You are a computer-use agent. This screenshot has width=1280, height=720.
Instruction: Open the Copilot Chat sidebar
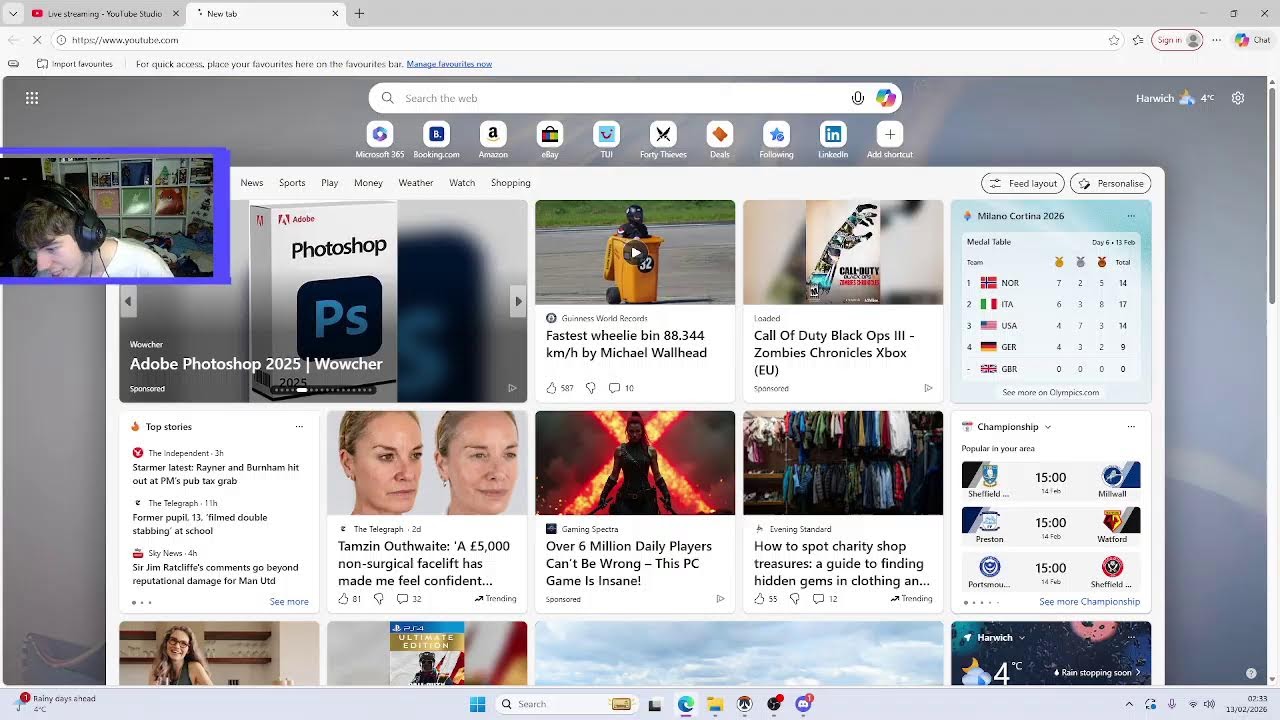1252,40
